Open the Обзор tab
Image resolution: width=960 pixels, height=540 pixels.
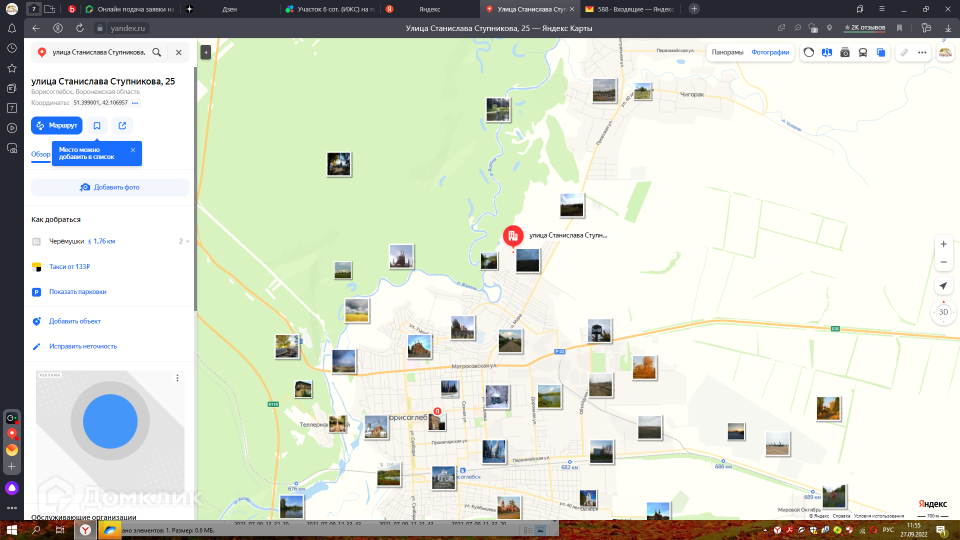[x=41, y=154]
